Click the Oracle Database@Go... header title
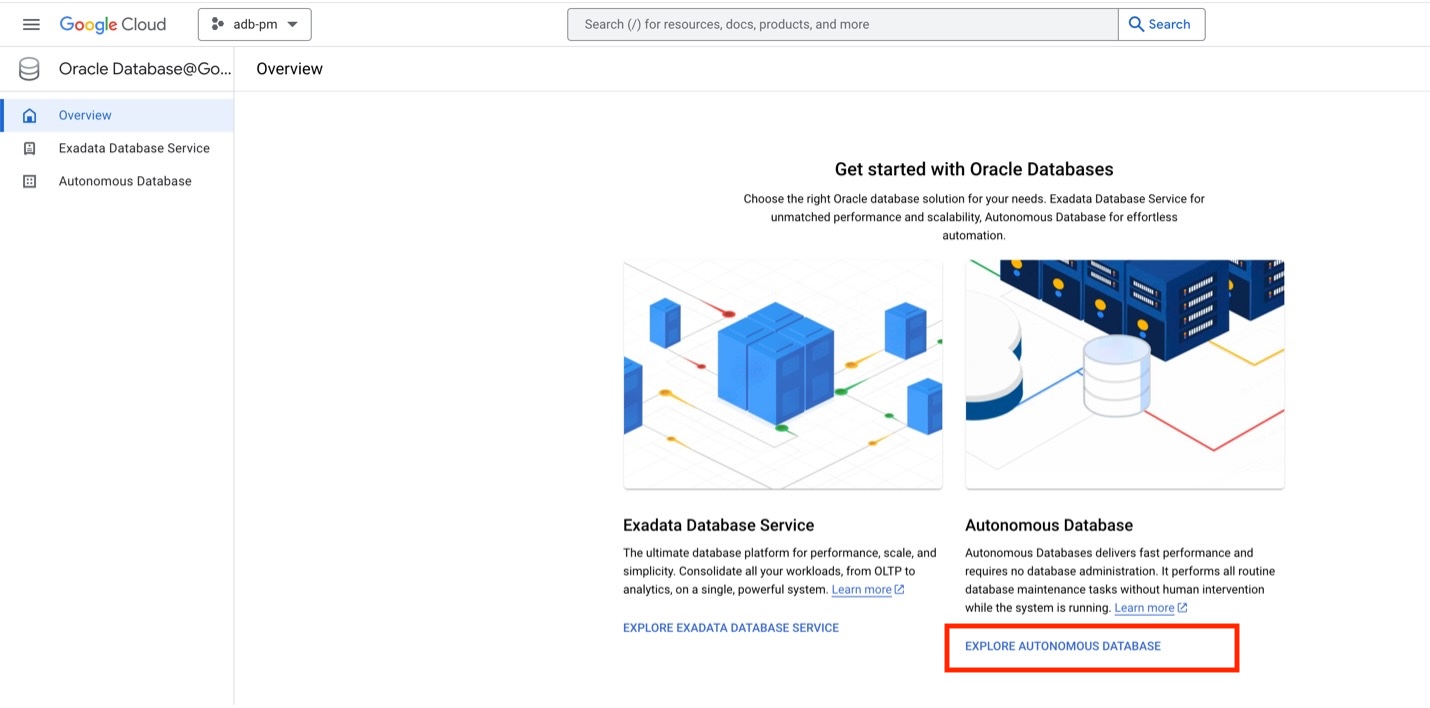1430x708 pixels. point(145,69)
